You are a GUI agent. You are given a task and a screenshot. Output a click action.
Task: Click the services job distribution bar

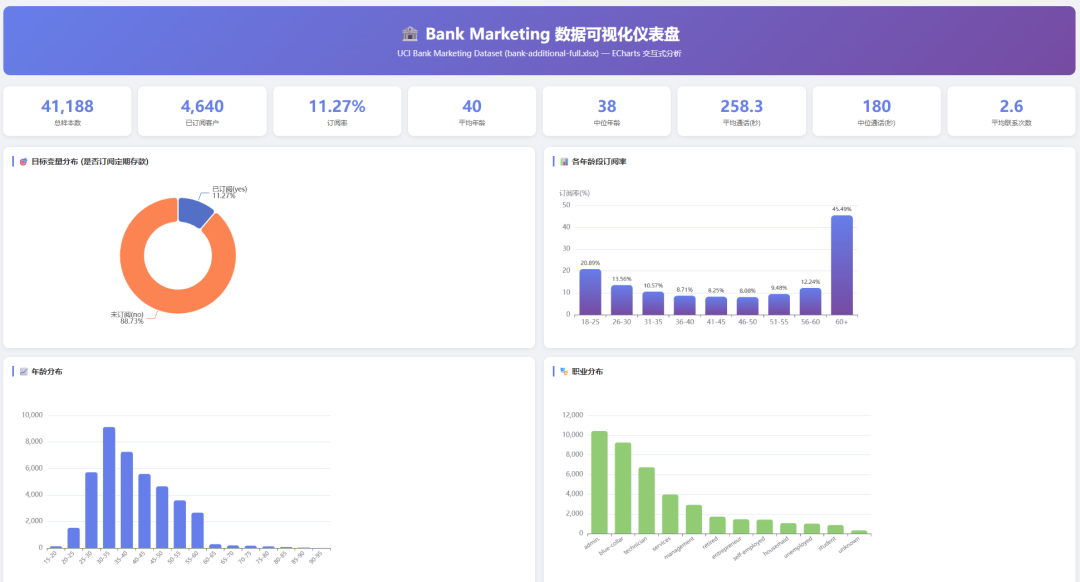[x=670, y=514]
